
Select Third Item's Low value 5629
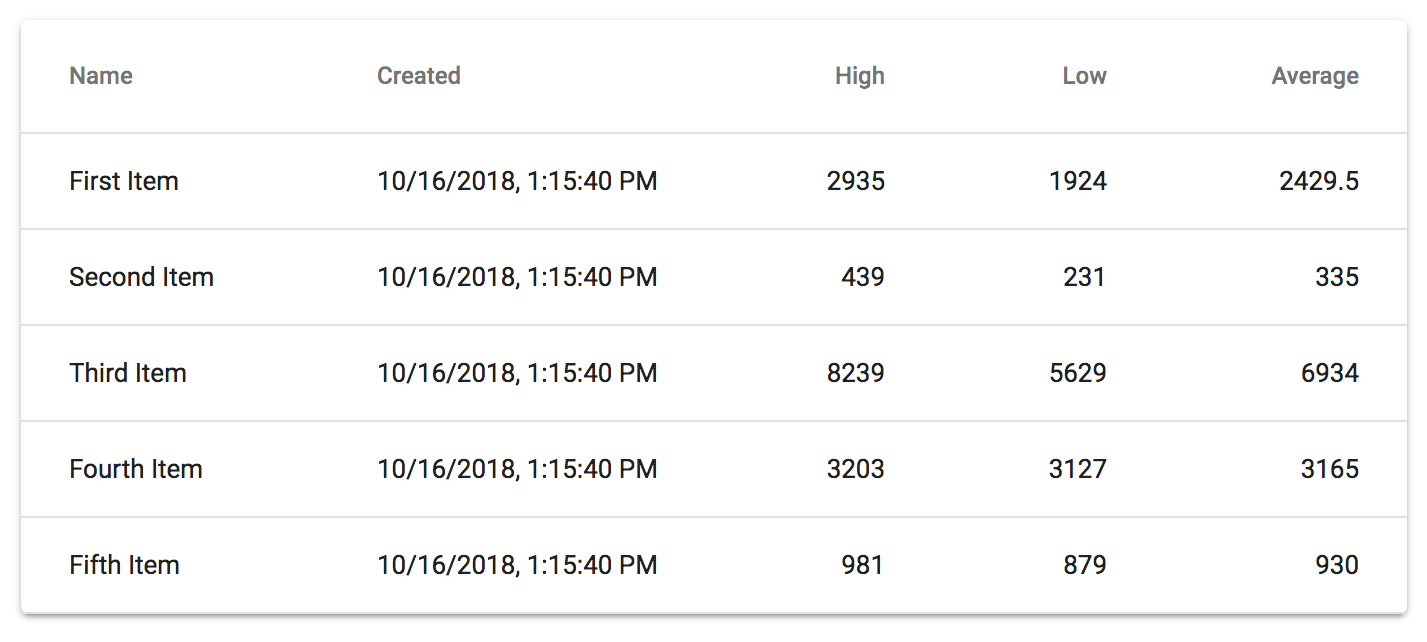1077,373
